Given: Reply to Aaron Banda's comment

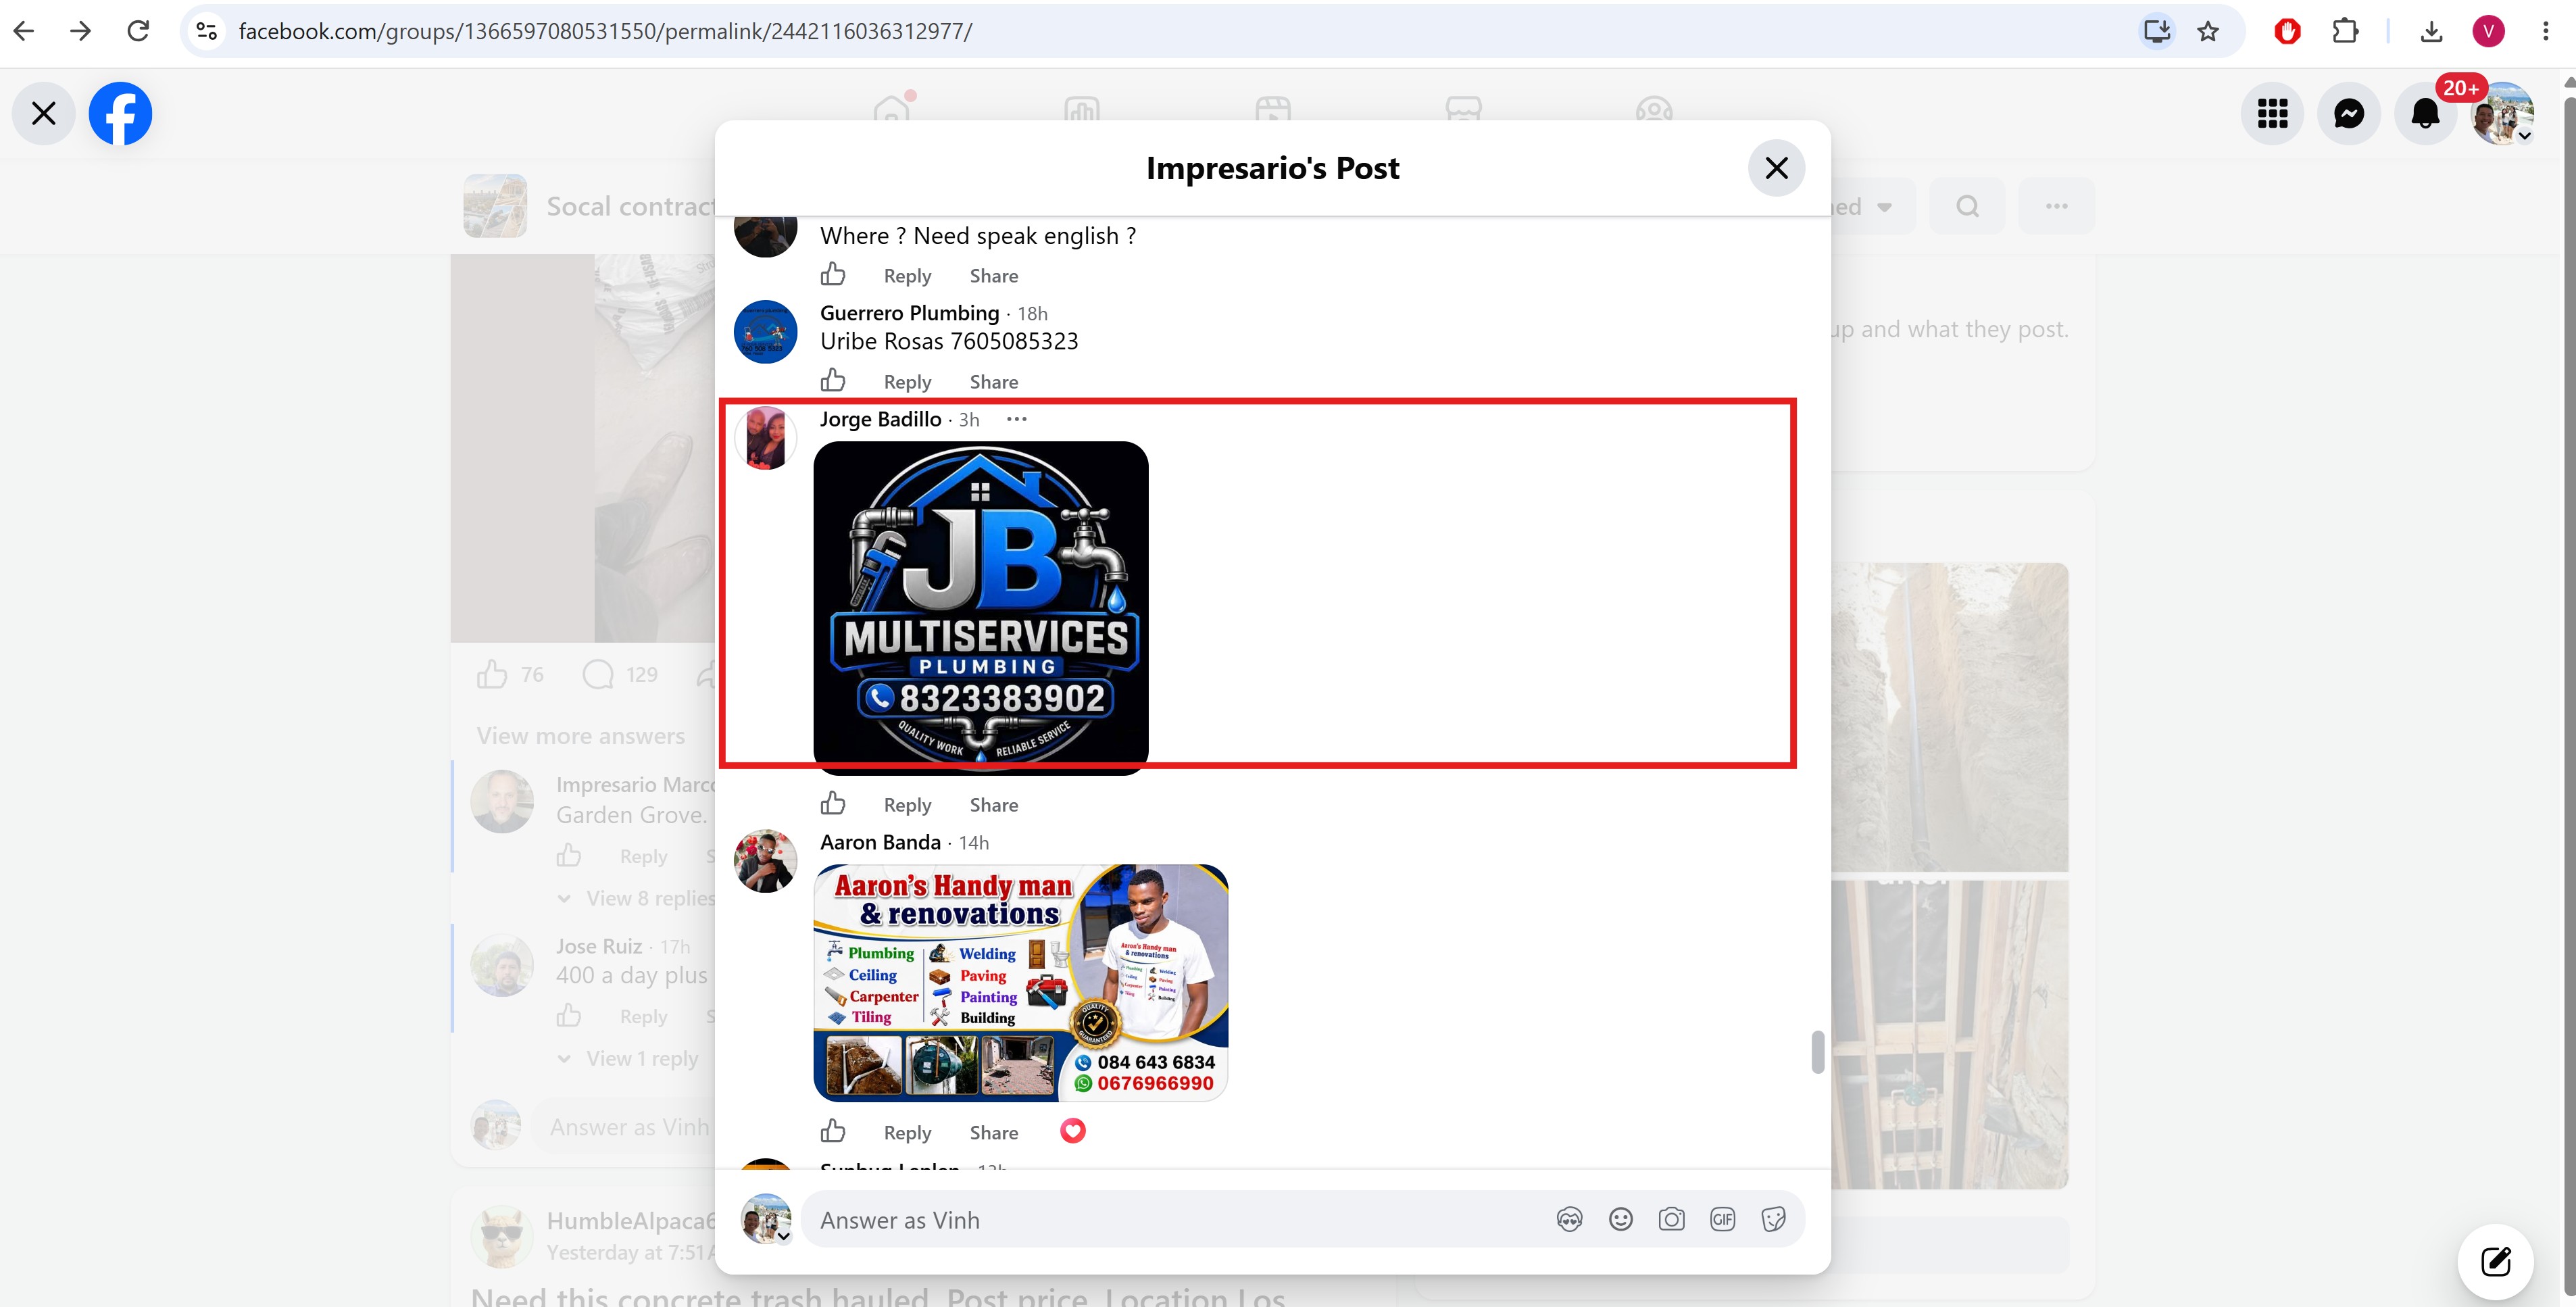Looking at the screenshot, I should pyautogui.click(x=907, y=1133).
